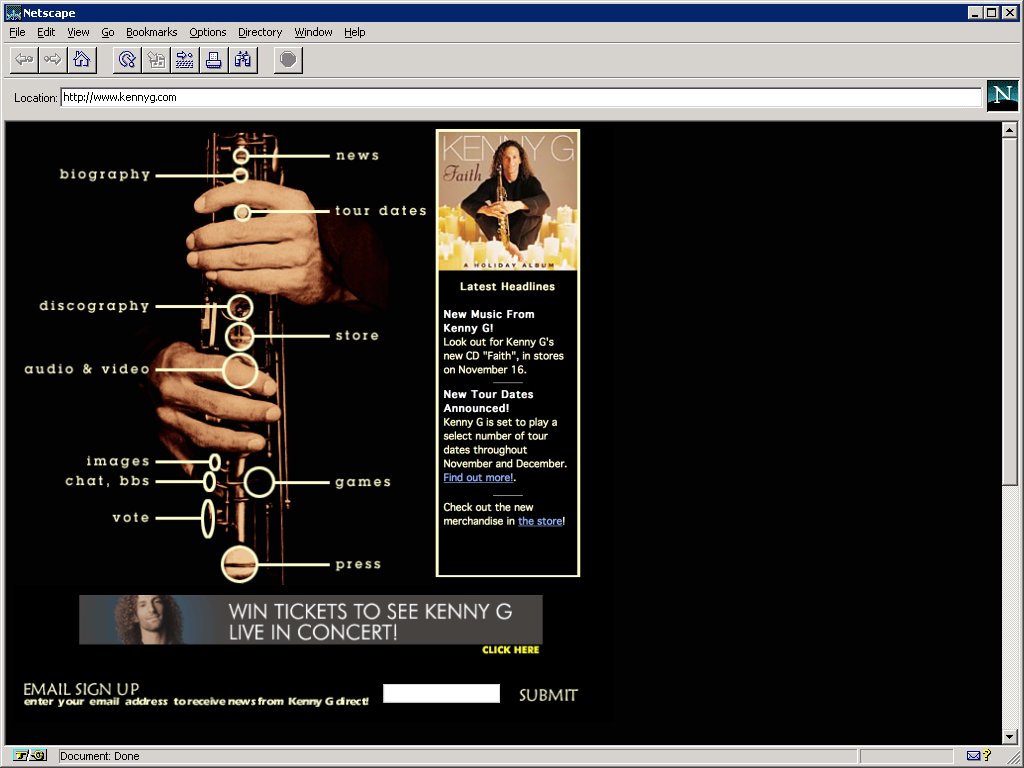Open the Bookmarks menu
The height and width of the screenshot is (768, 1024).
(x=151, y=32)
